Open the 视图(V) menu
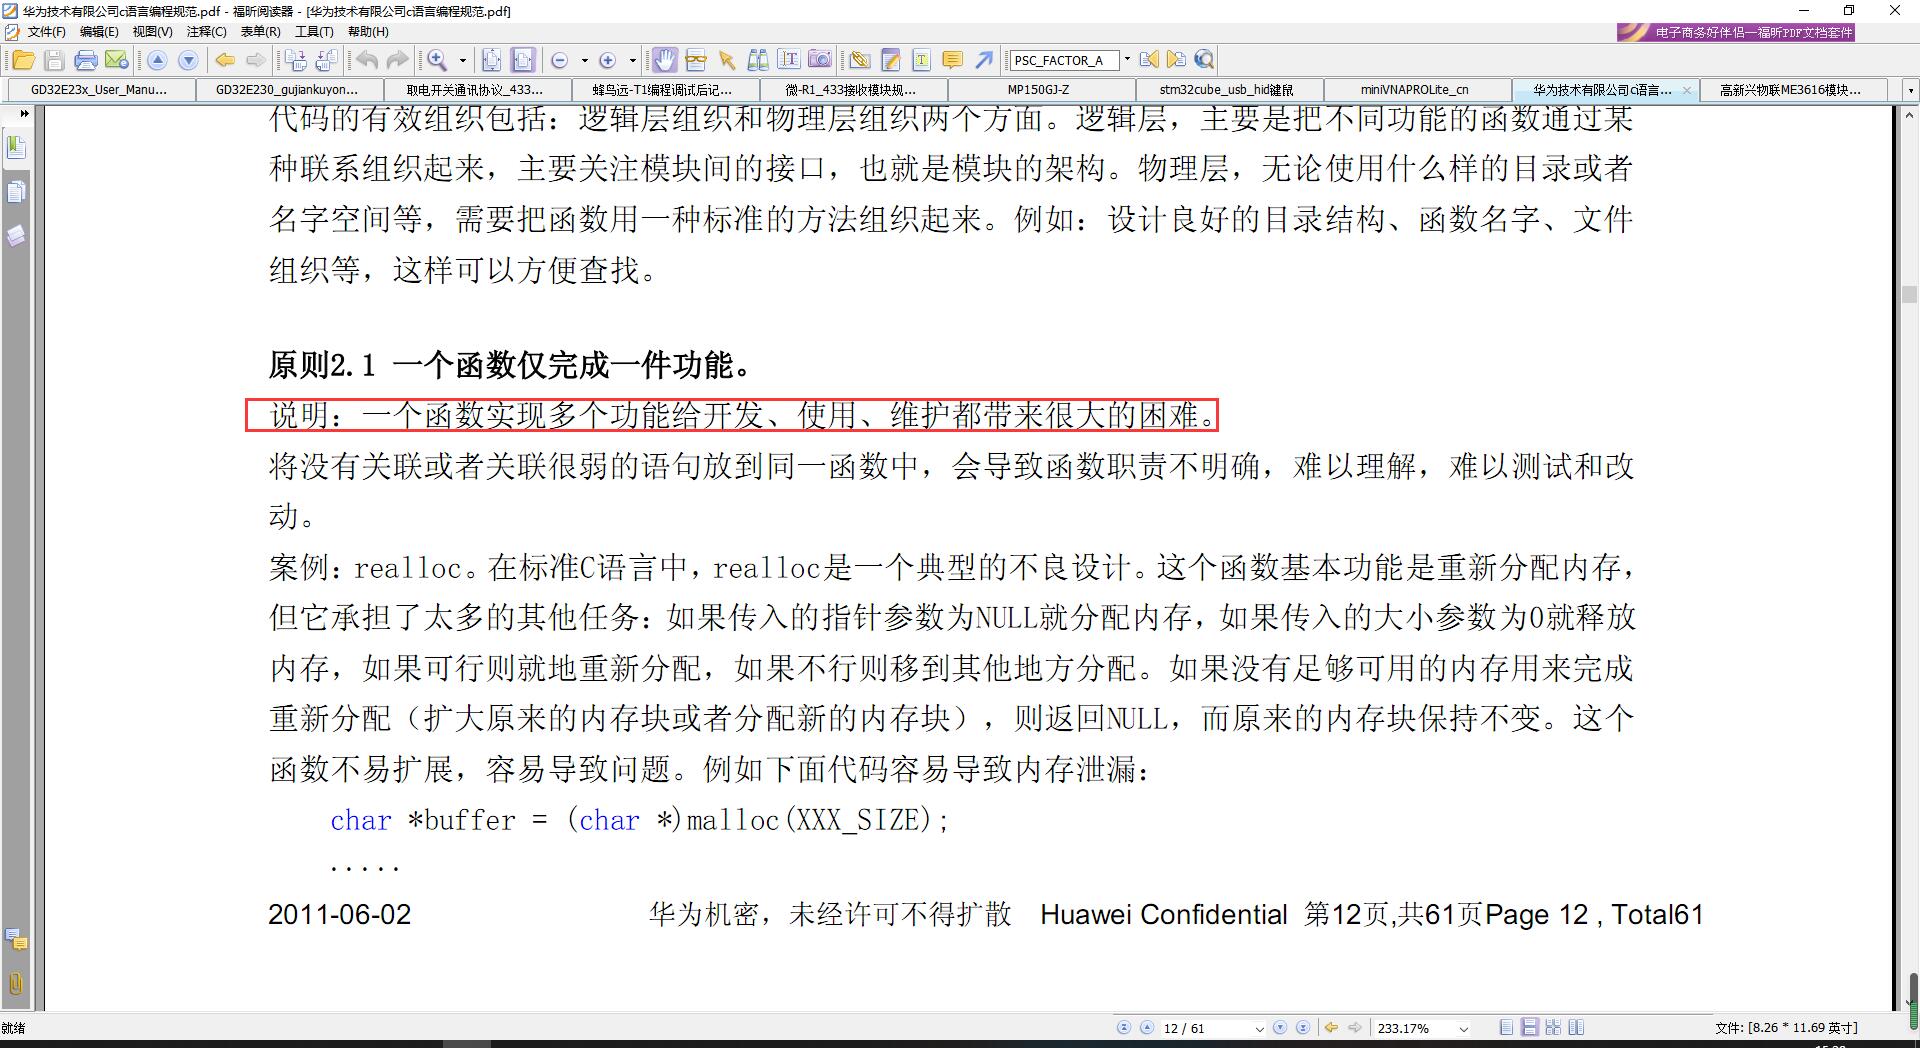Viewport: 1920px width, 1048px height. 152,31
